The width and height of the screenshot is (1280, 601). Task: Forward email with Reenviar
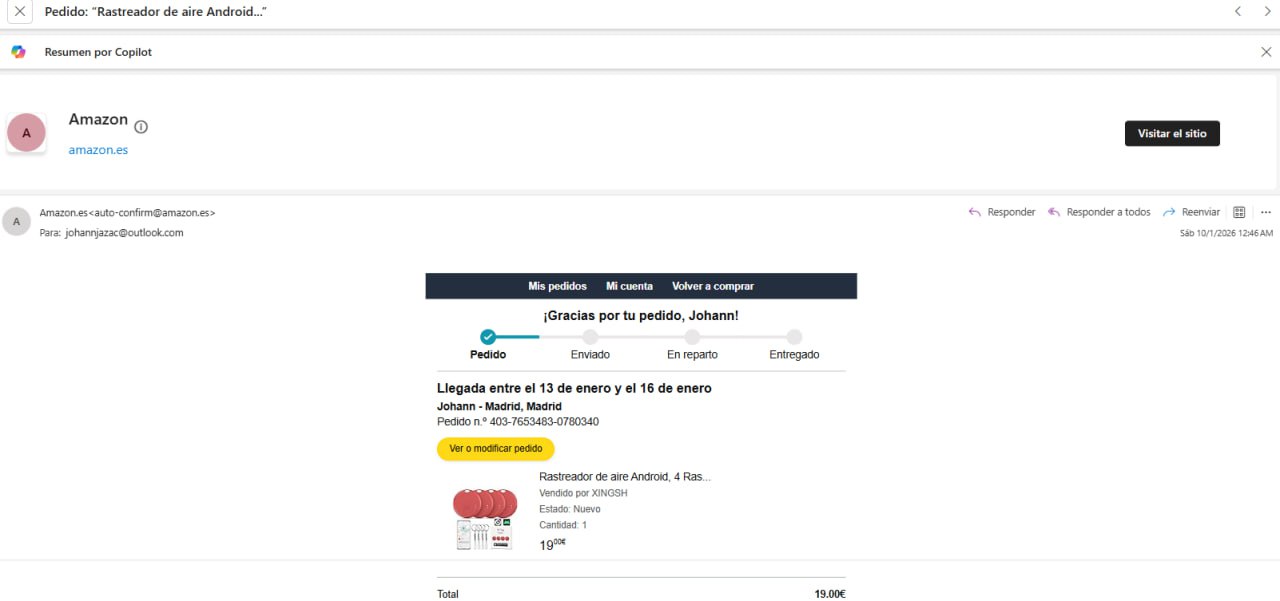tap(1191, 212)
